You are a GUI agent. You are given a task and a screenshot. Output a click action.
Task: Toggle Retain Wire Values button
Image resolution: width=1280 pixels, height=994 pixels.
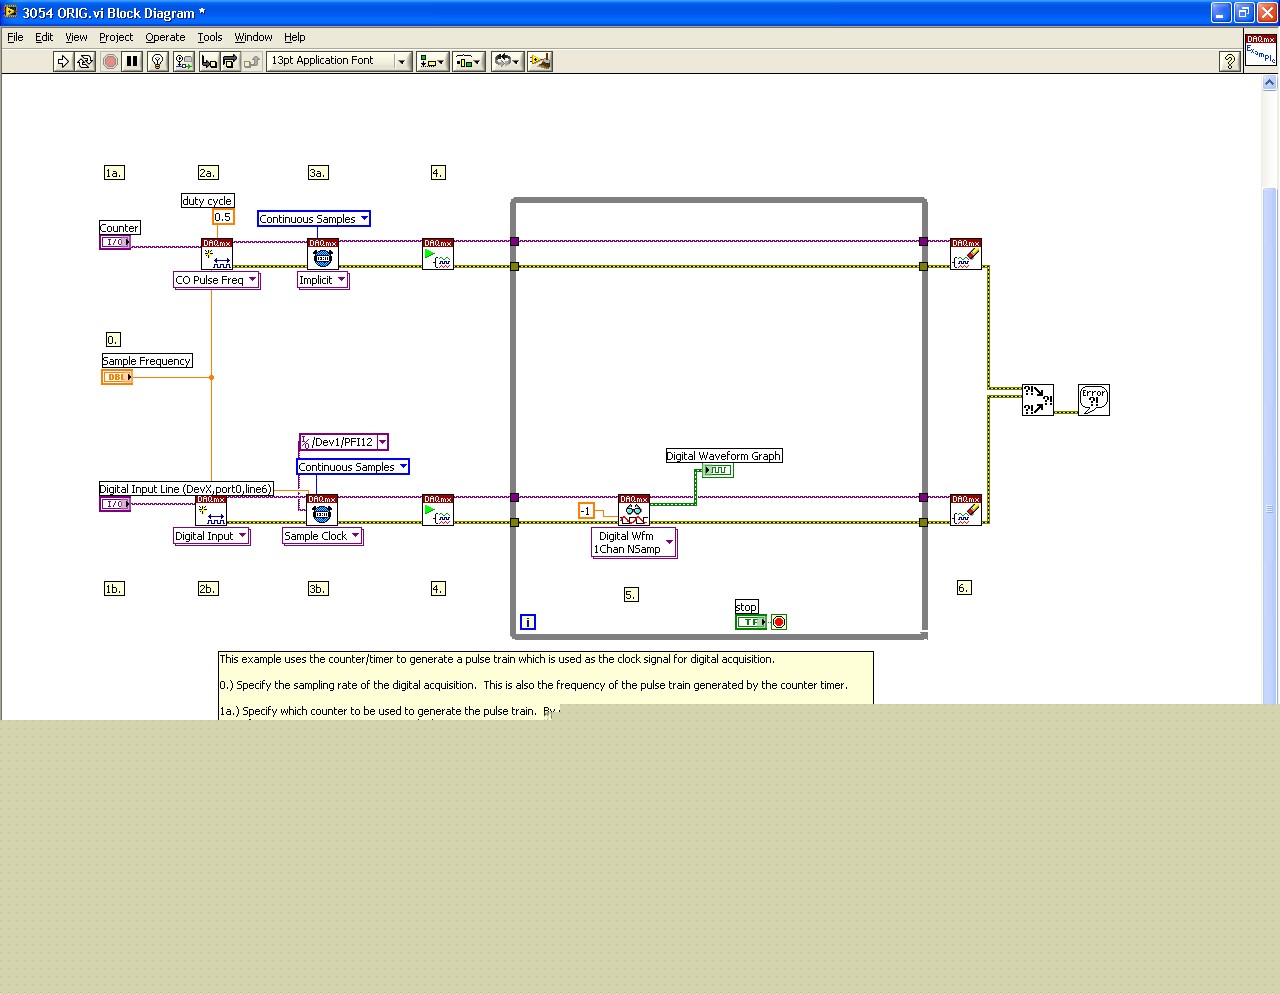point(184,61)
